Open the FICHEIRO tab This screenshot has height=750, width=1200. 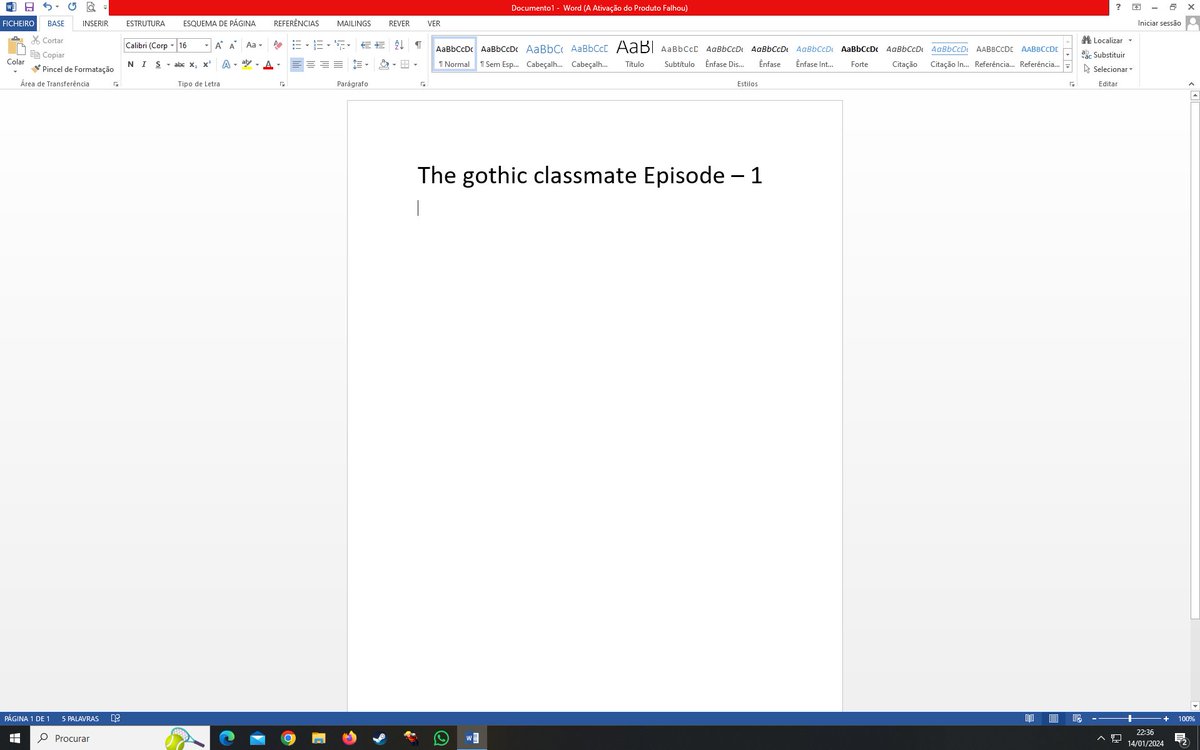click(x=19, y=23)
